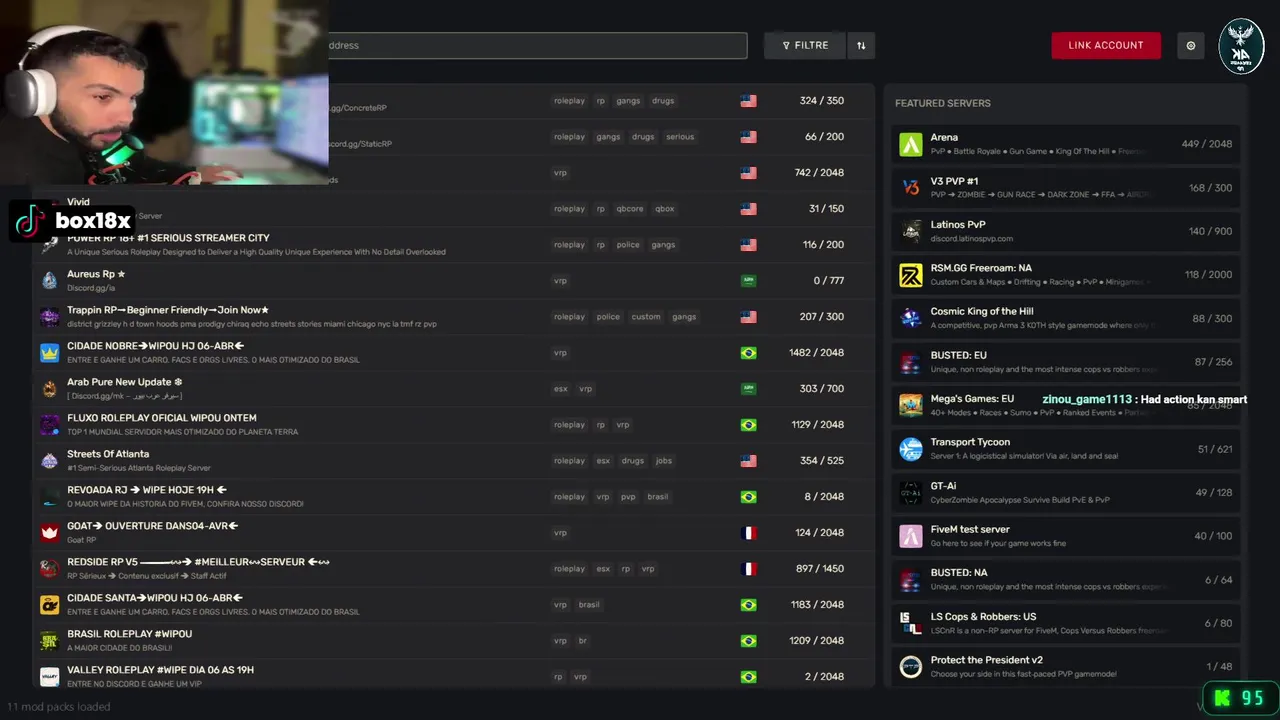Click the Latinos PvP server icon
Image resolution: width=1280 pixels, height=720 pixels.
pos(910,231)
